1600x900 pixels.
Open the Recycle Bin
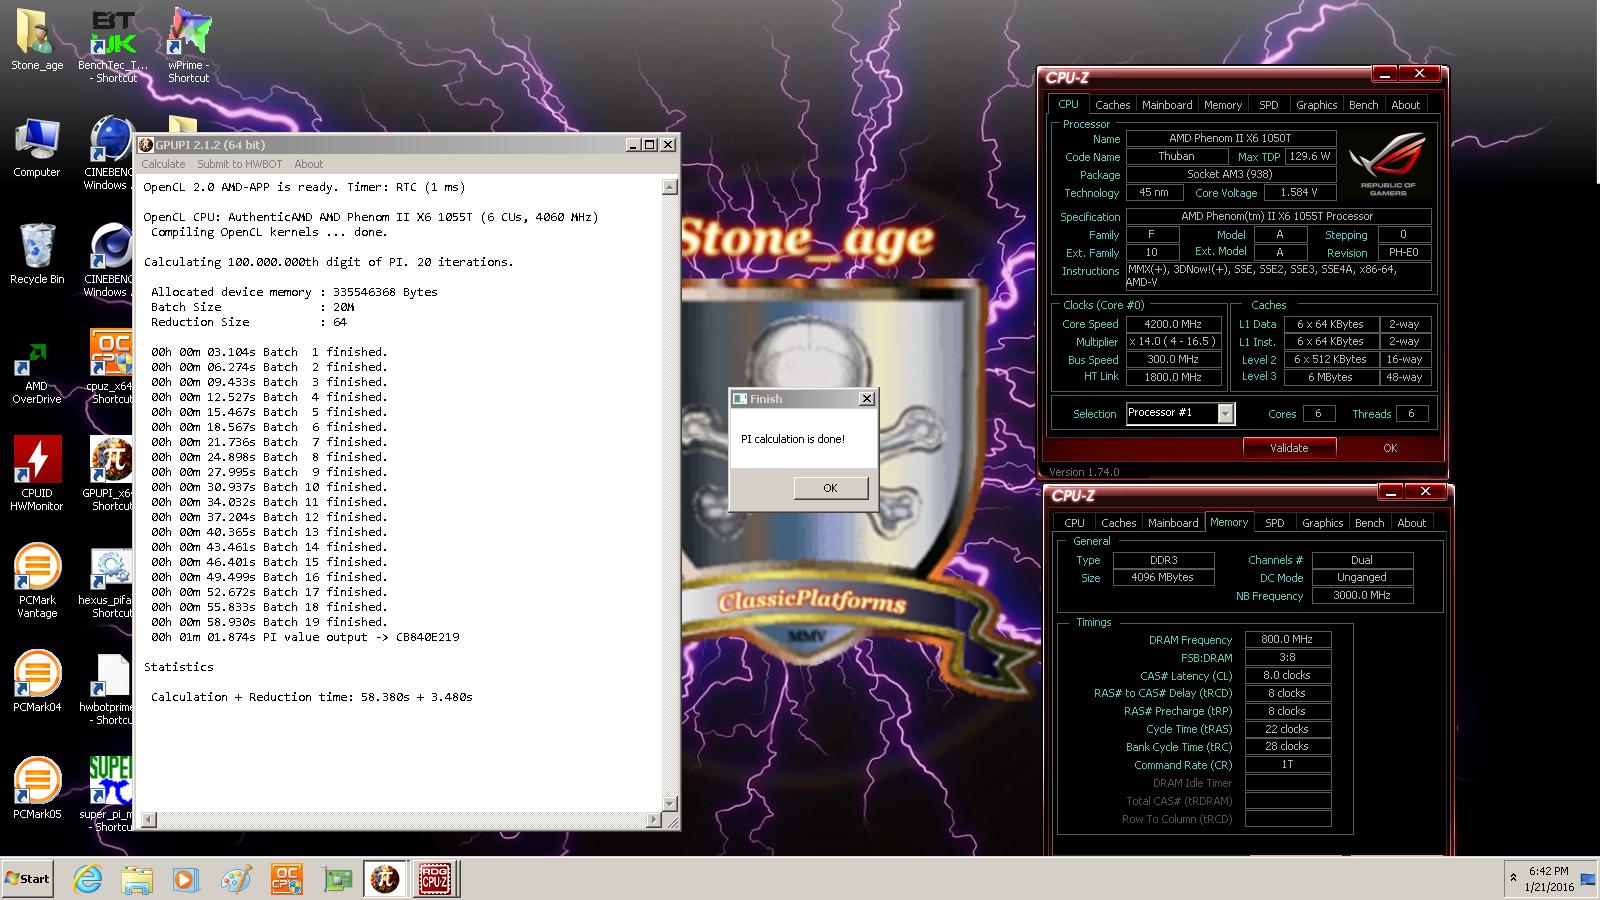(37, 254)
